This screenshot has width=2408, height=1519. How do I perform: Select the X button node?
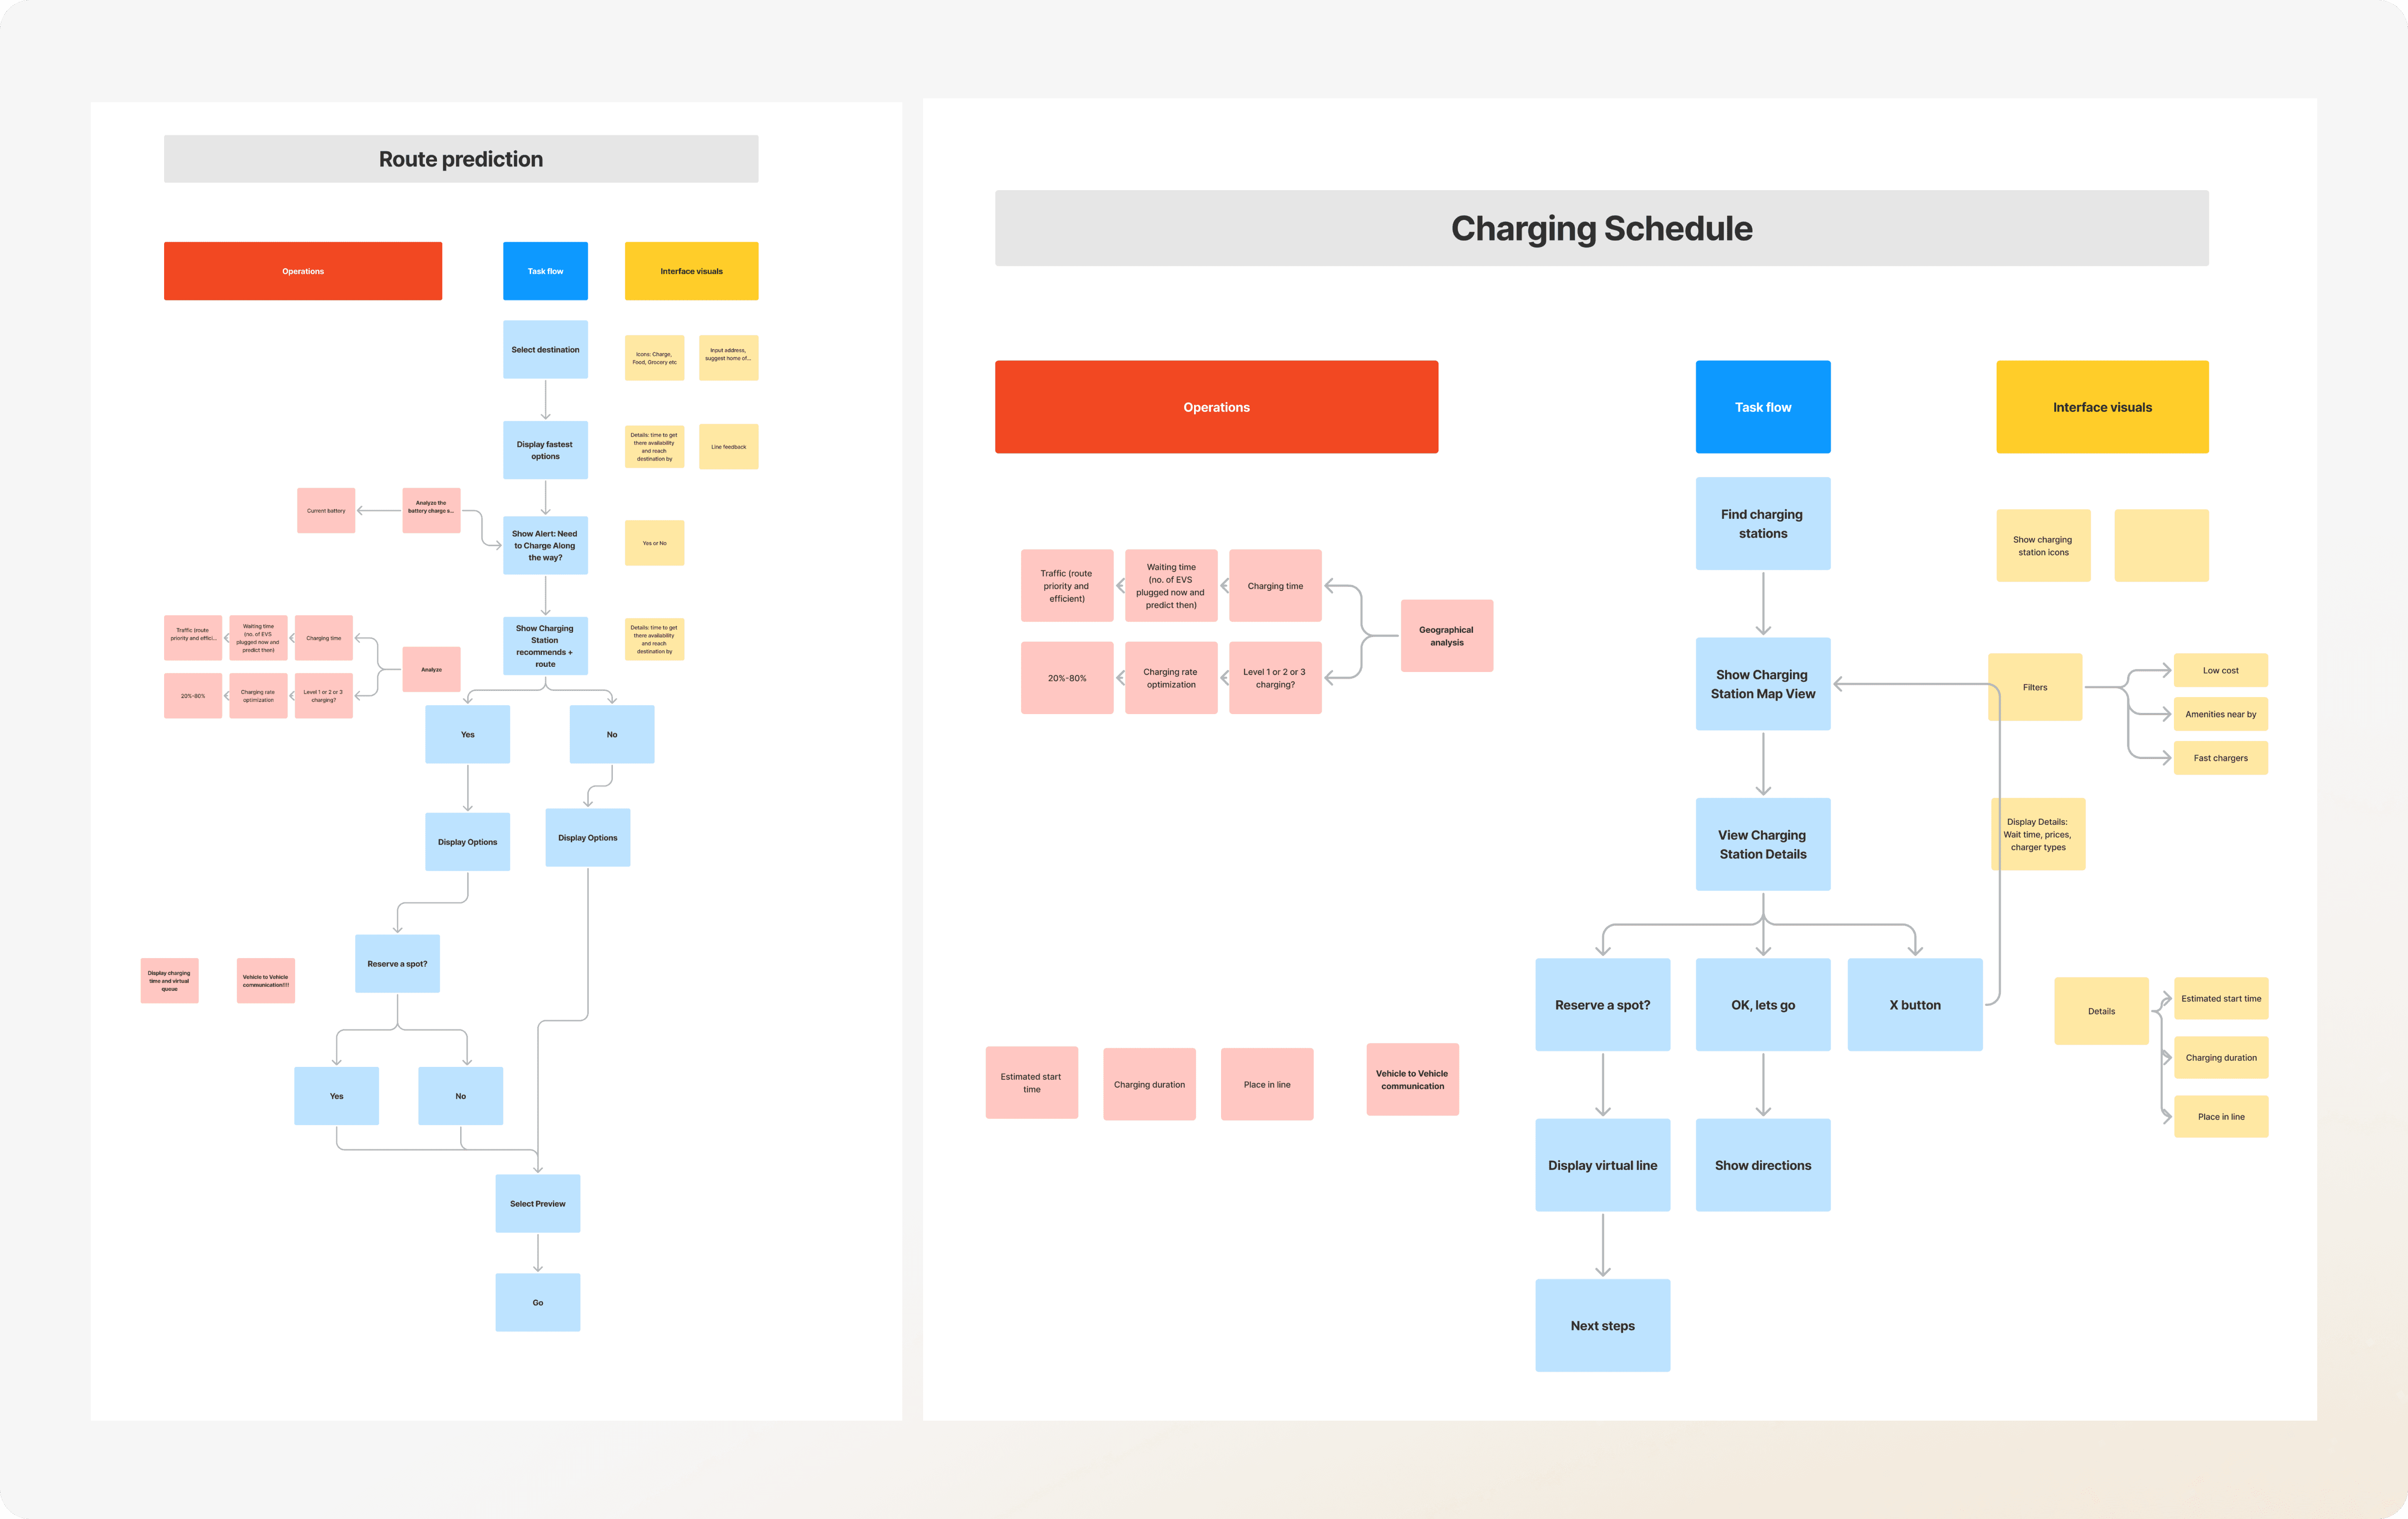pos(1914,1005)
